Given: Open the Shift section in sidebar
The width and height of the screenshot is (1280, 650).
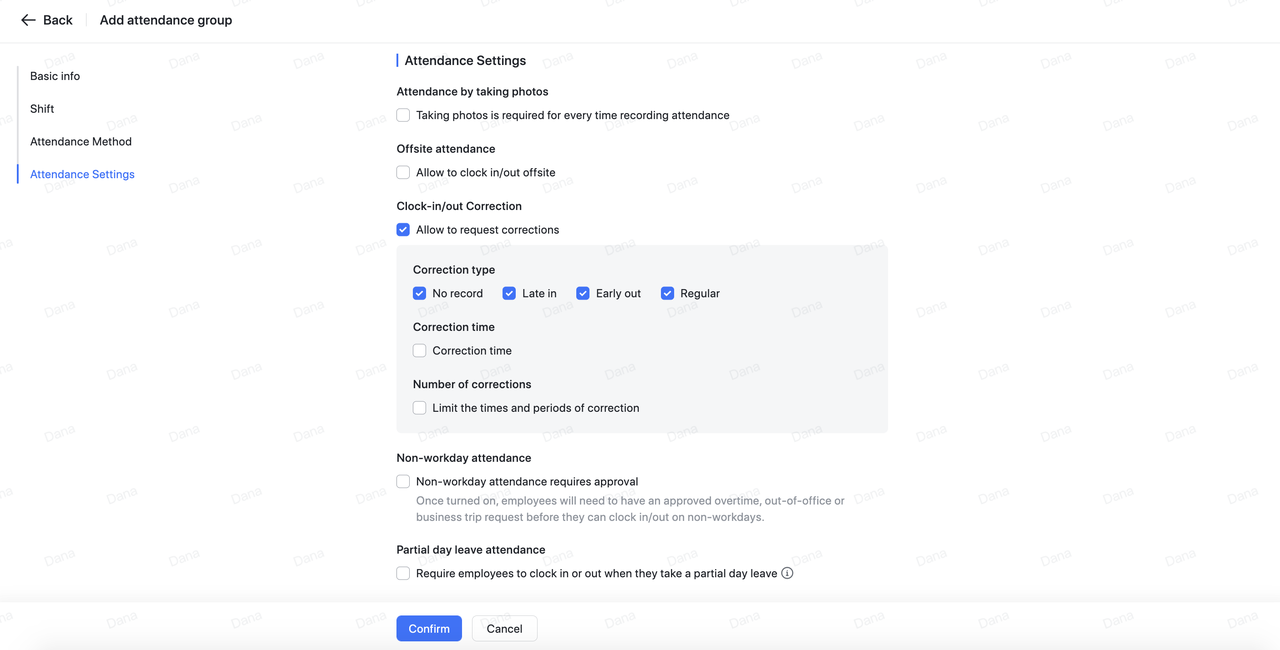Looking at the screenshot, I should pyautogui.click(x=42, y=109).
